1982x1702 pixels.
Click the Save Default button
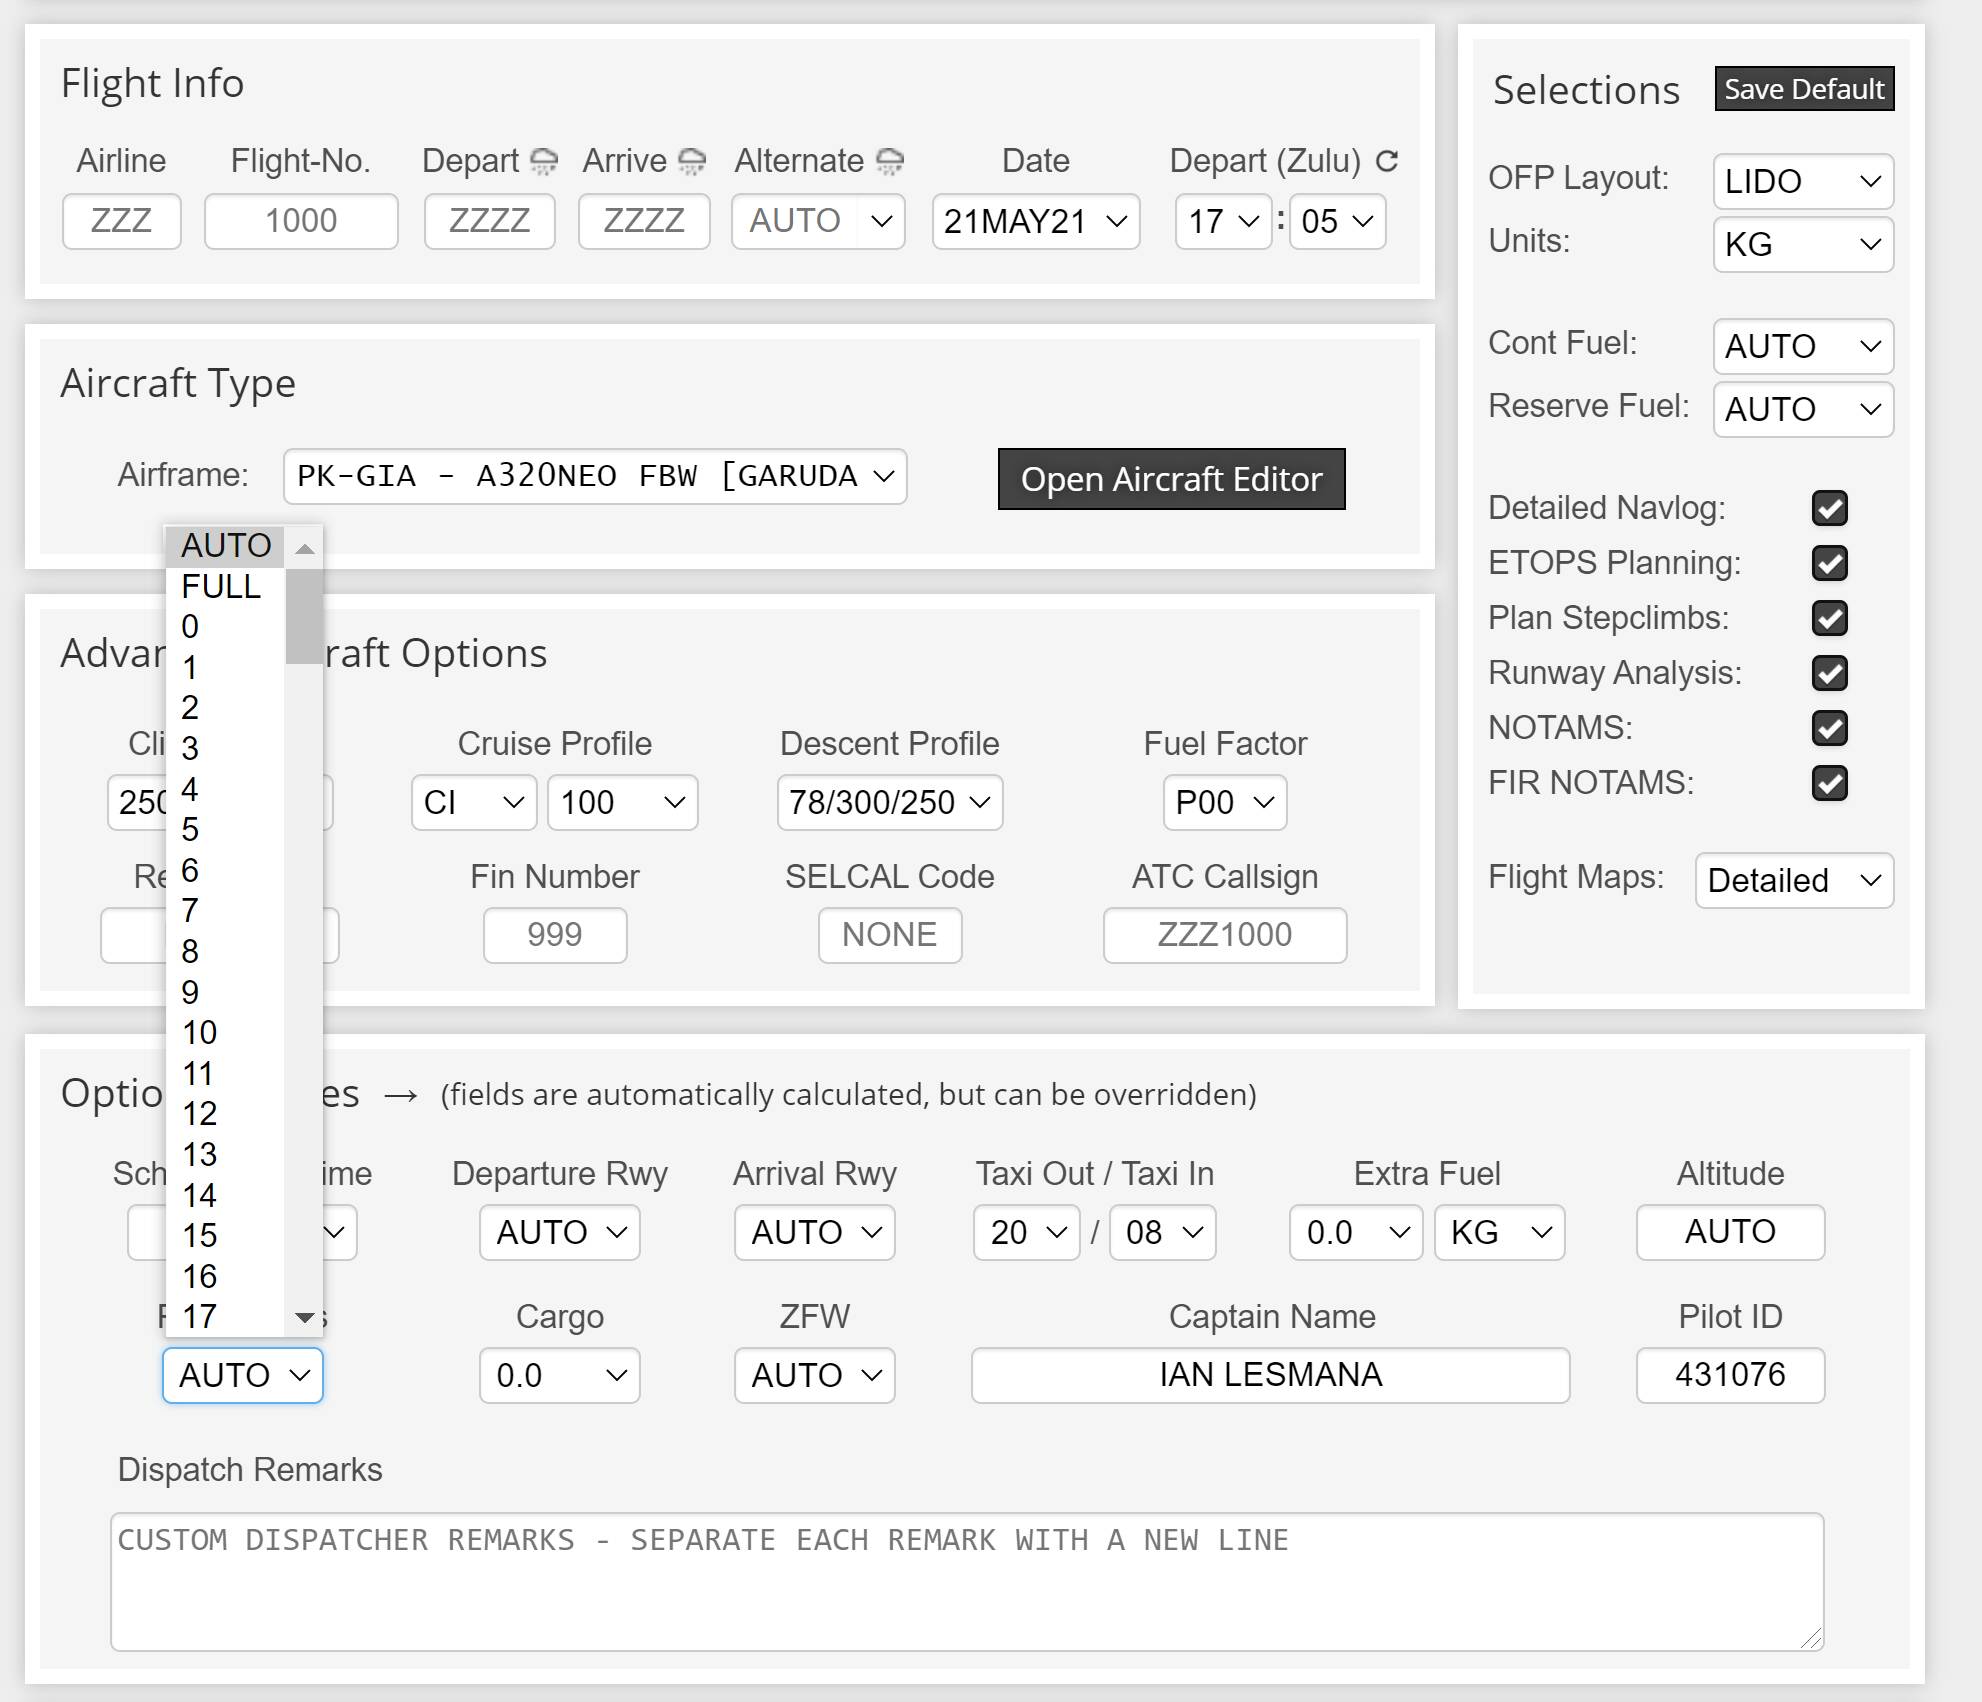[x=1803, y=89]
